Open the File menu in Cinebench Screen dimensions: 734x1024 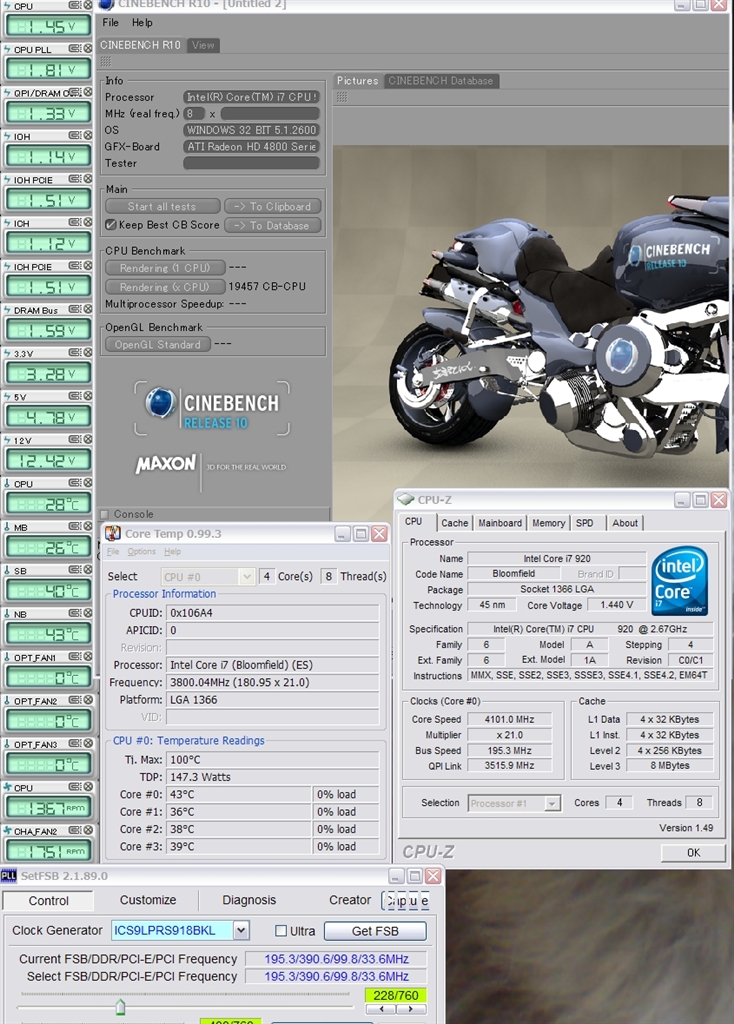coord(111,22)
